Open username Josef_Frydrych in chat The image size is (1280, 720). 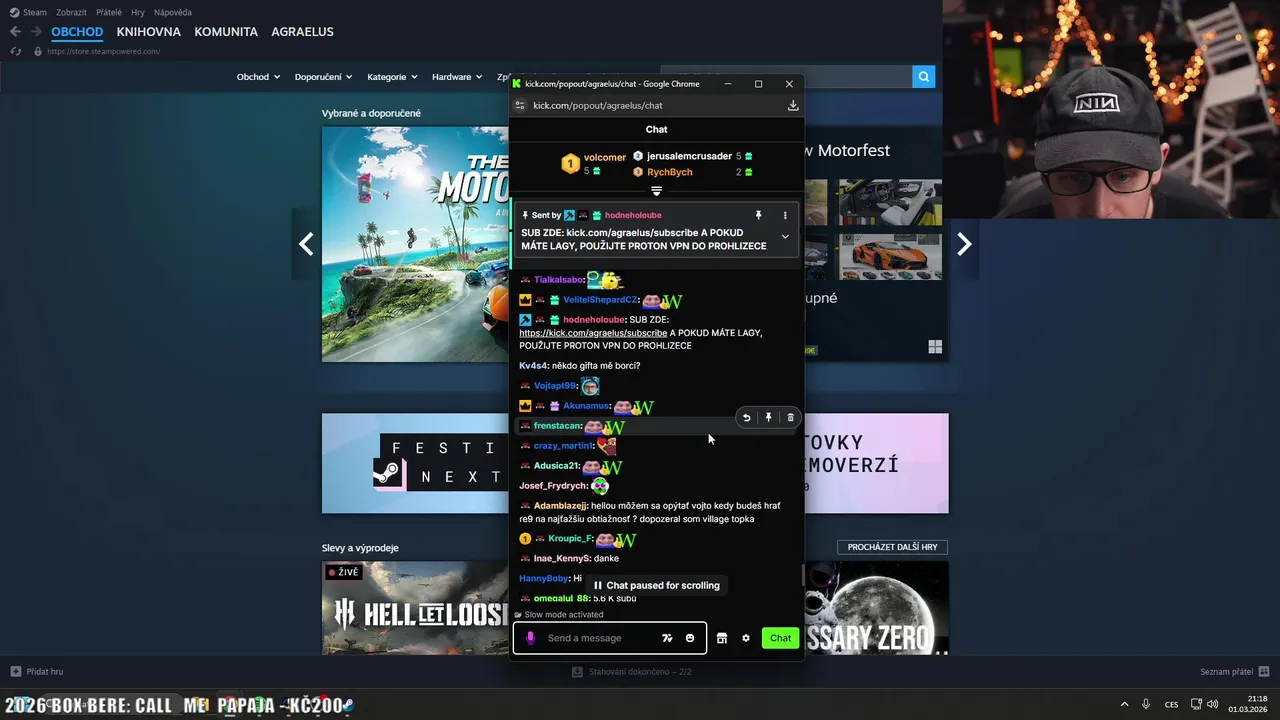click(553, 486)
